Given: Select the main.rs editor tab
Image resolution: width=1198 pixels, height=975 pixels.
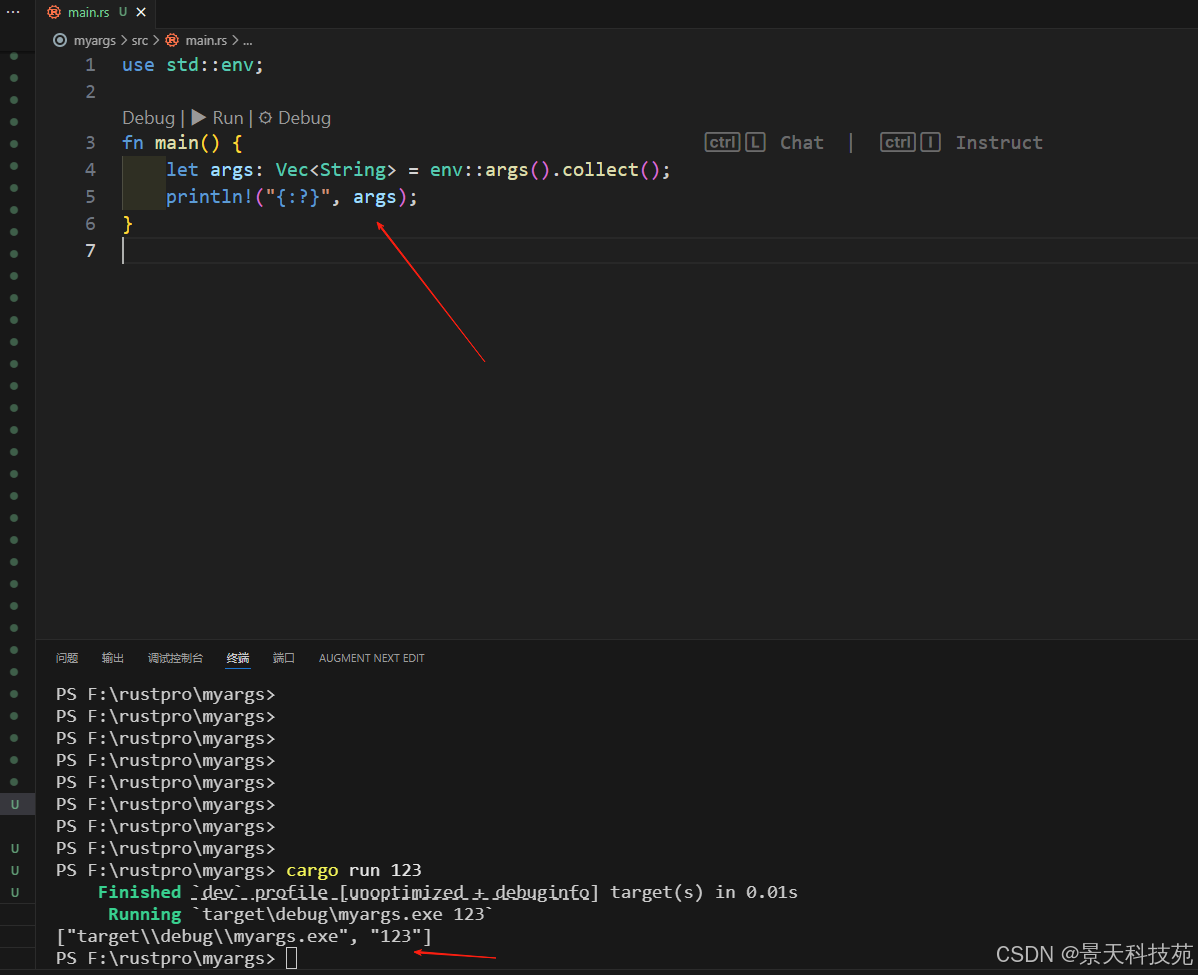Looking at the screenshot, I should [x=96, y=12].
